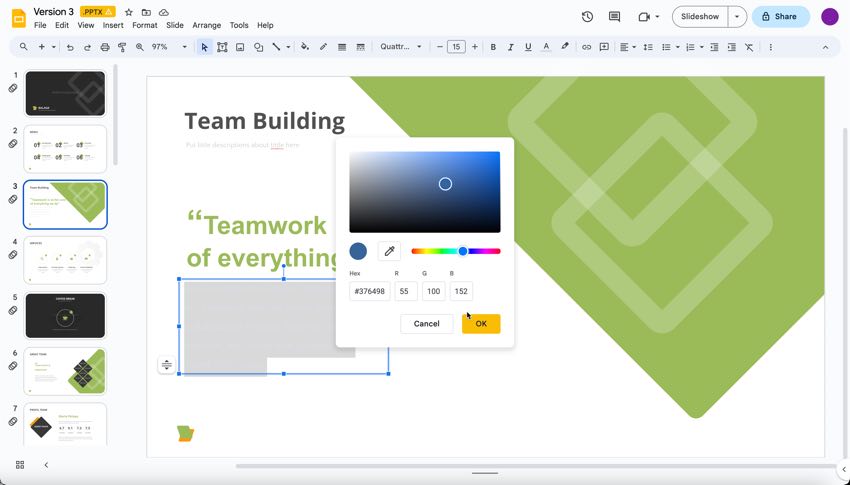This screenshot has height=485, width=850.
Task: View the version history clock icon
Action: pos(587,17)
